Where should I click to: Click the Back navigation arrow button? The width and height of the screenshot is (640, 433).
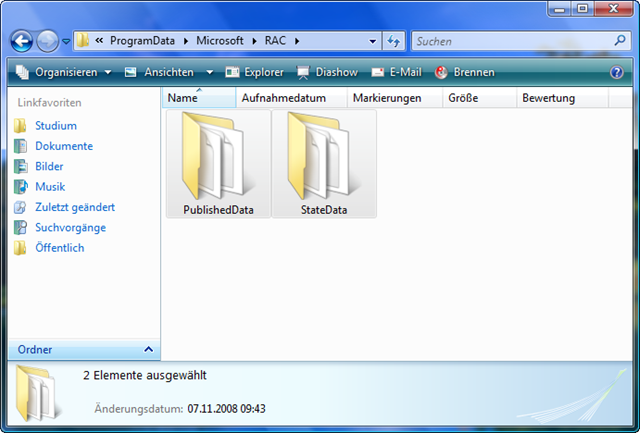click(x=22, y=41)
